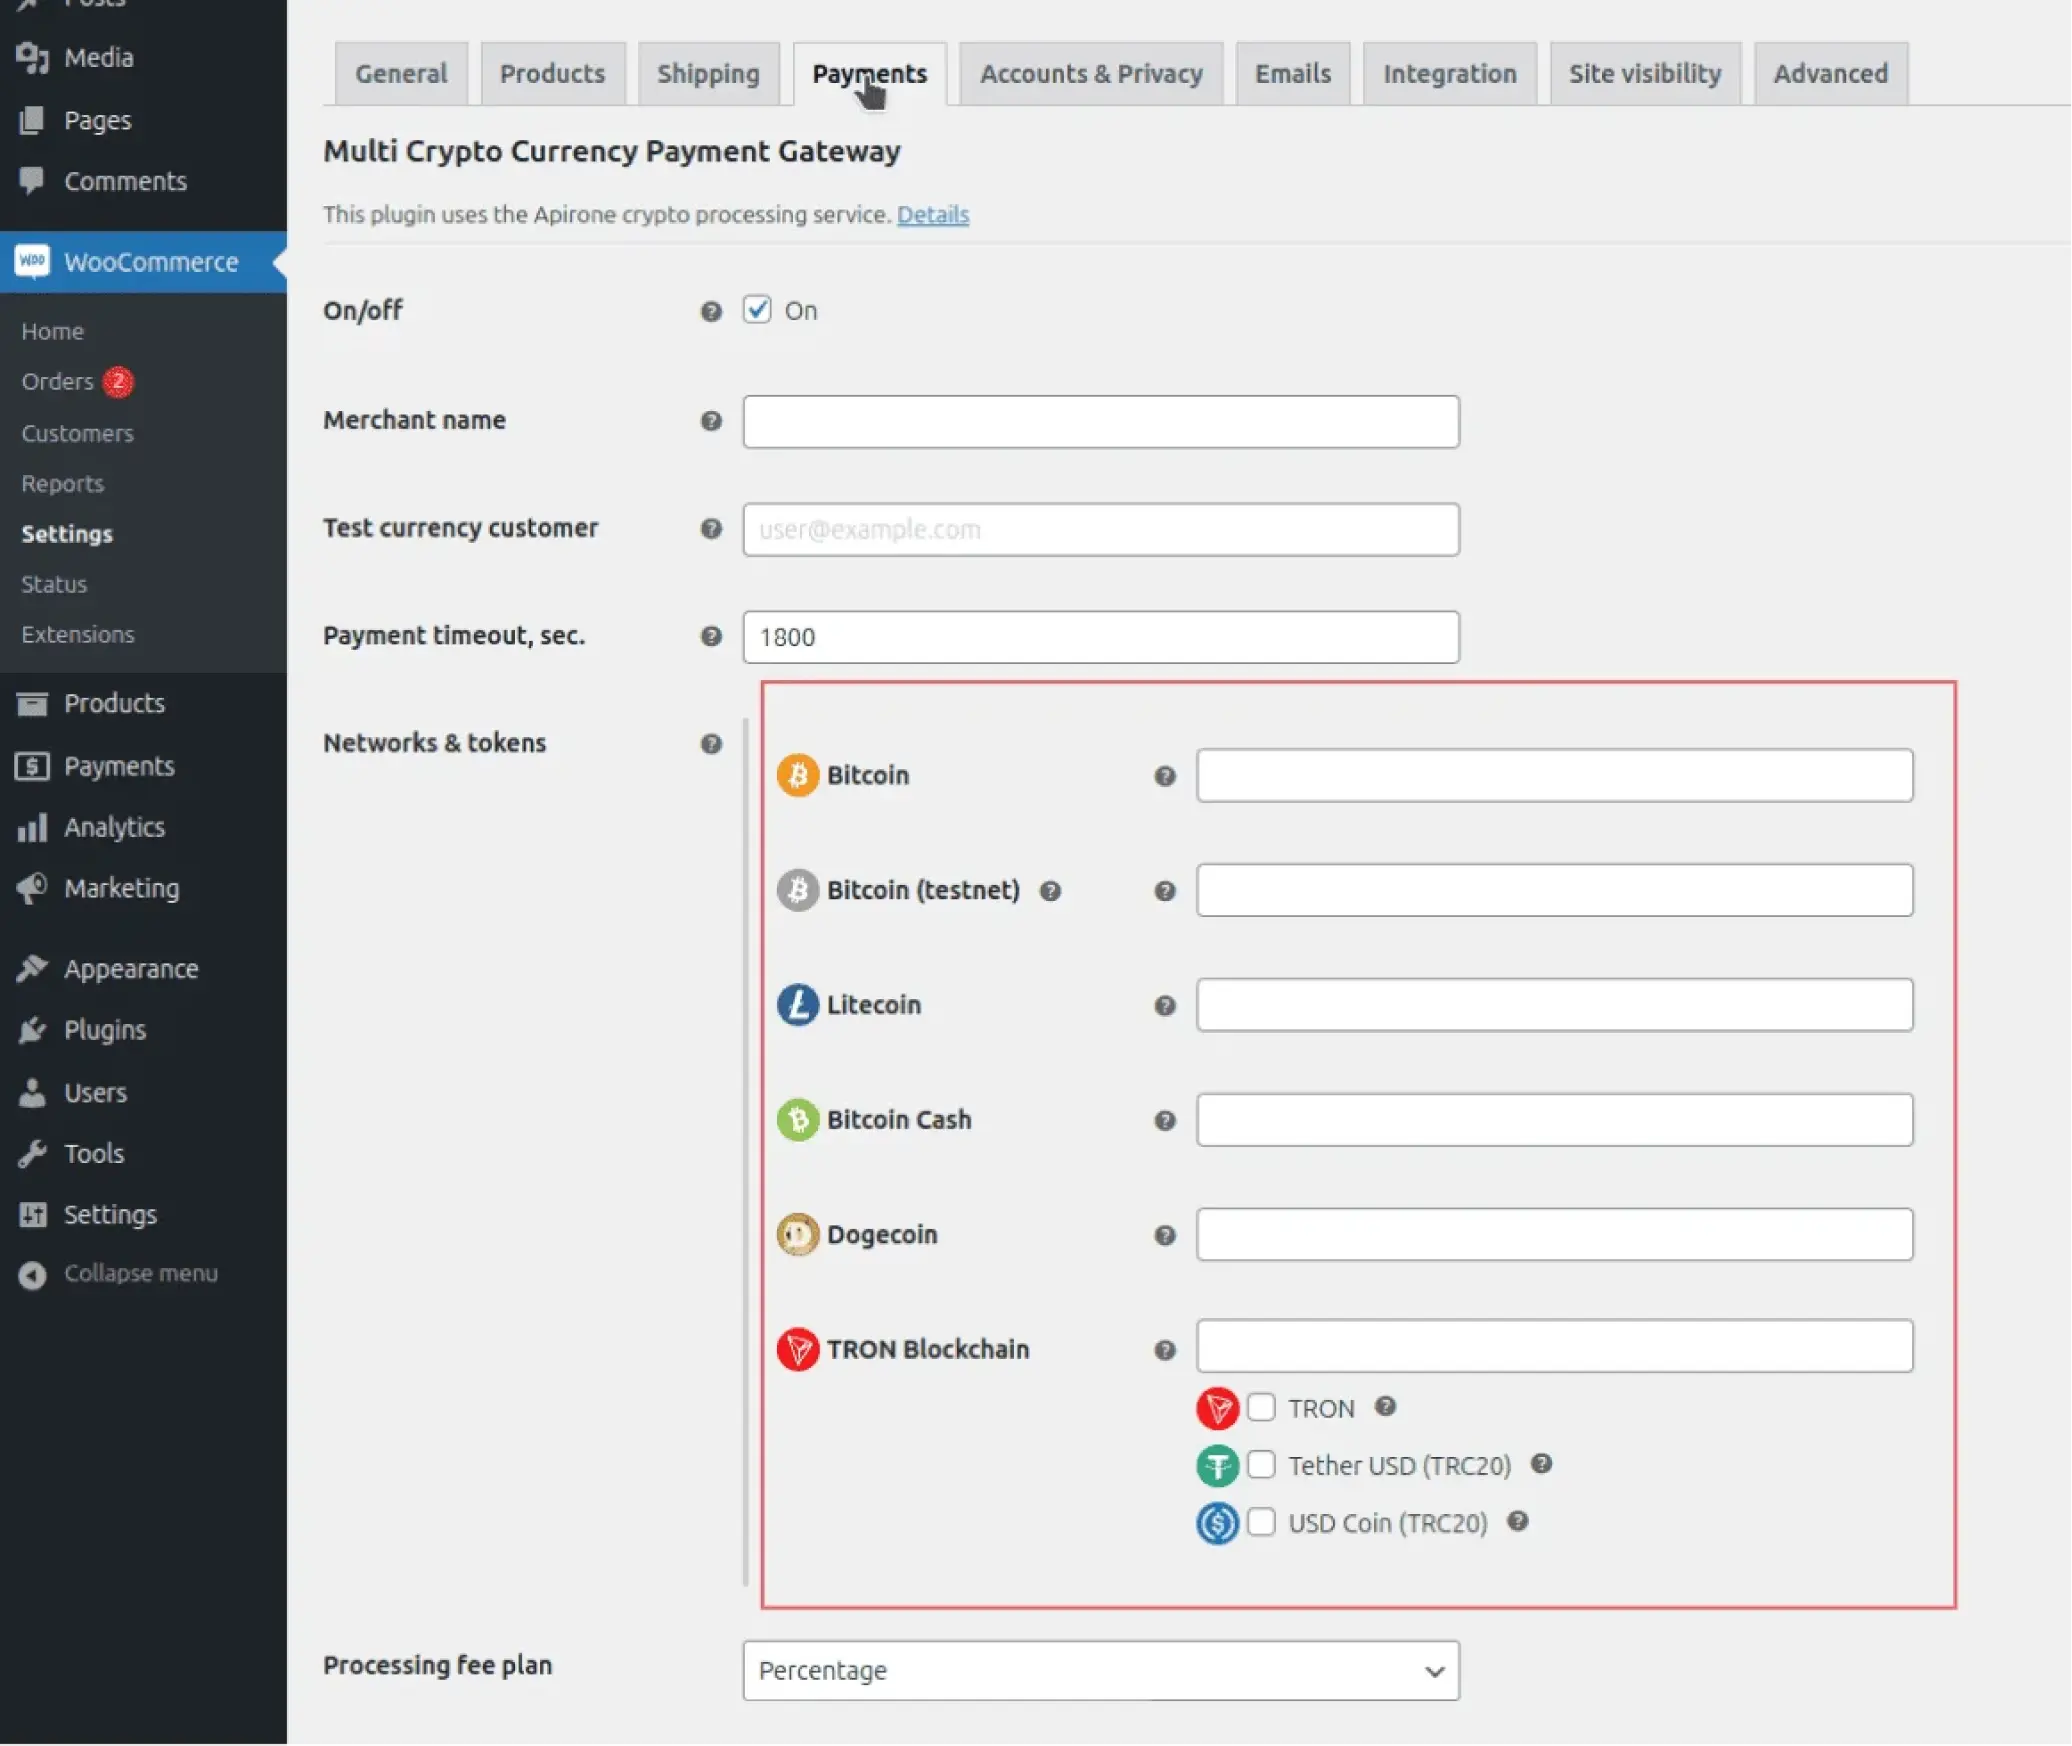Show help tip for Payment timeout
This screenshot has width=2072, height=1746.
point(711,637)
